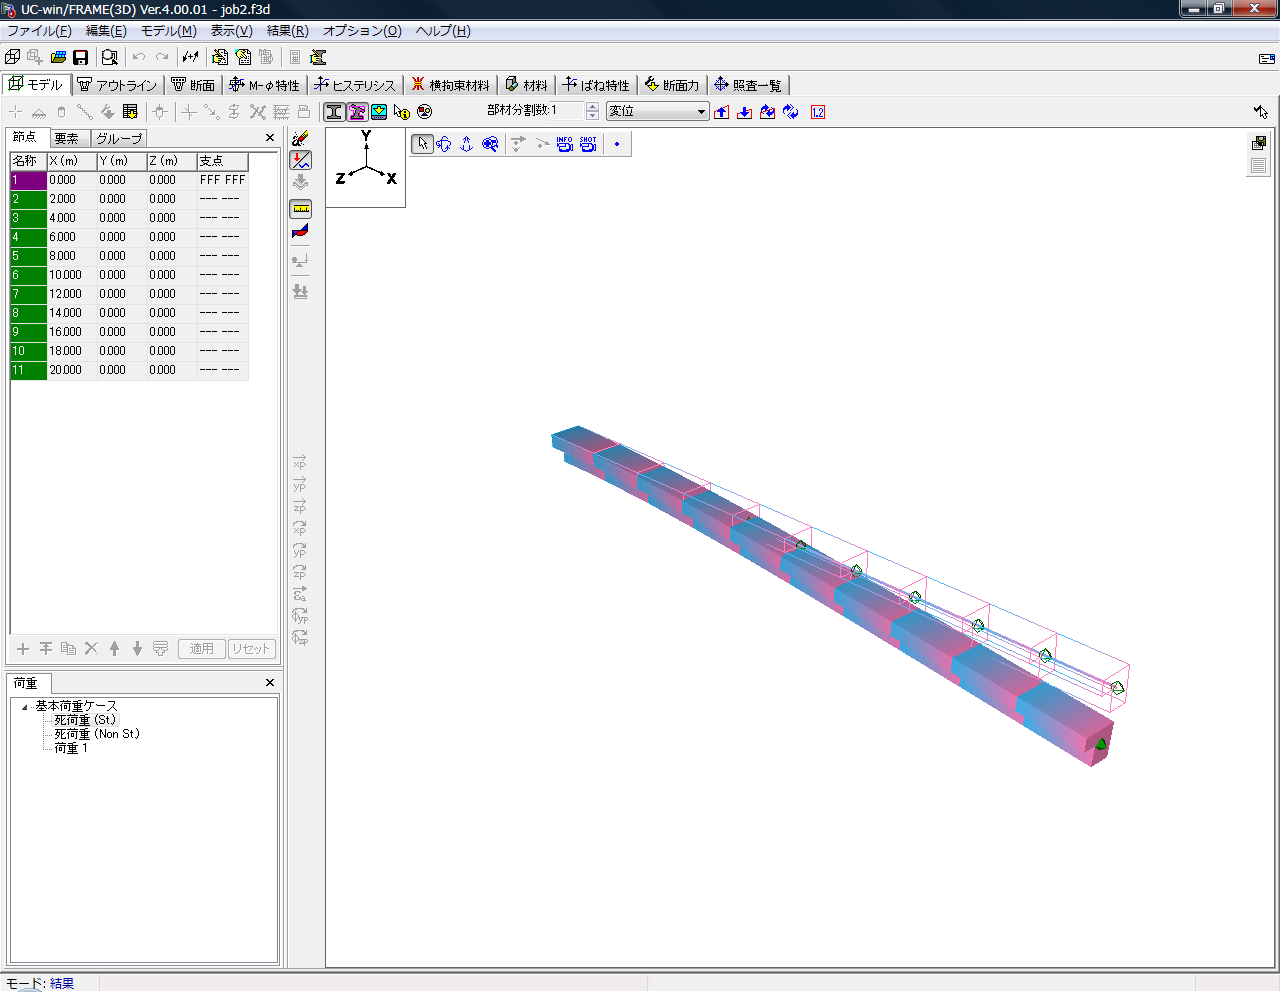
Task: Toggle the magenta I-beam section display button
Action: tap(357, 112)
